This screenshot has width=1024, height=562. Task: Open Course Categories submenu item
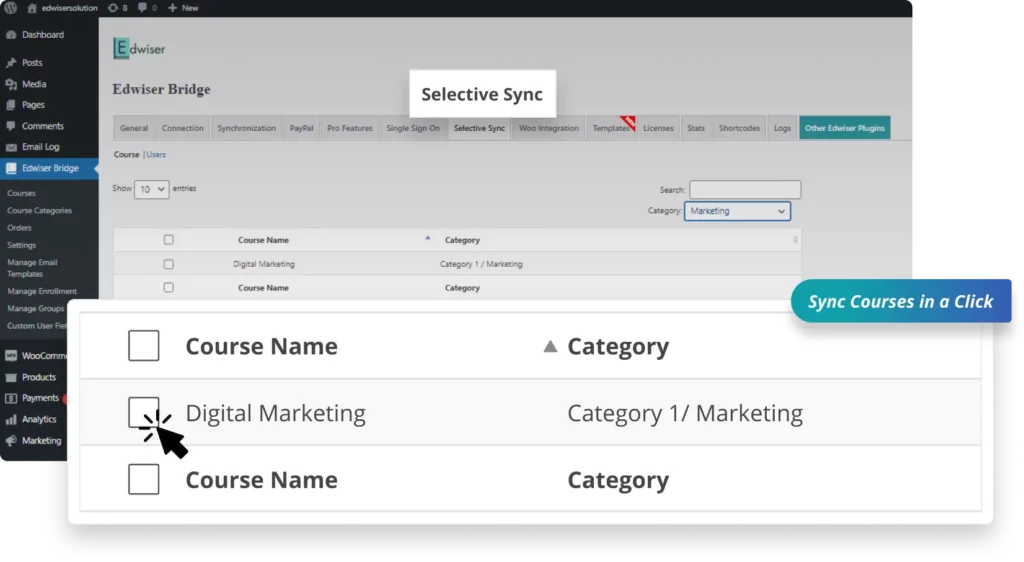(x=39, y=211)
